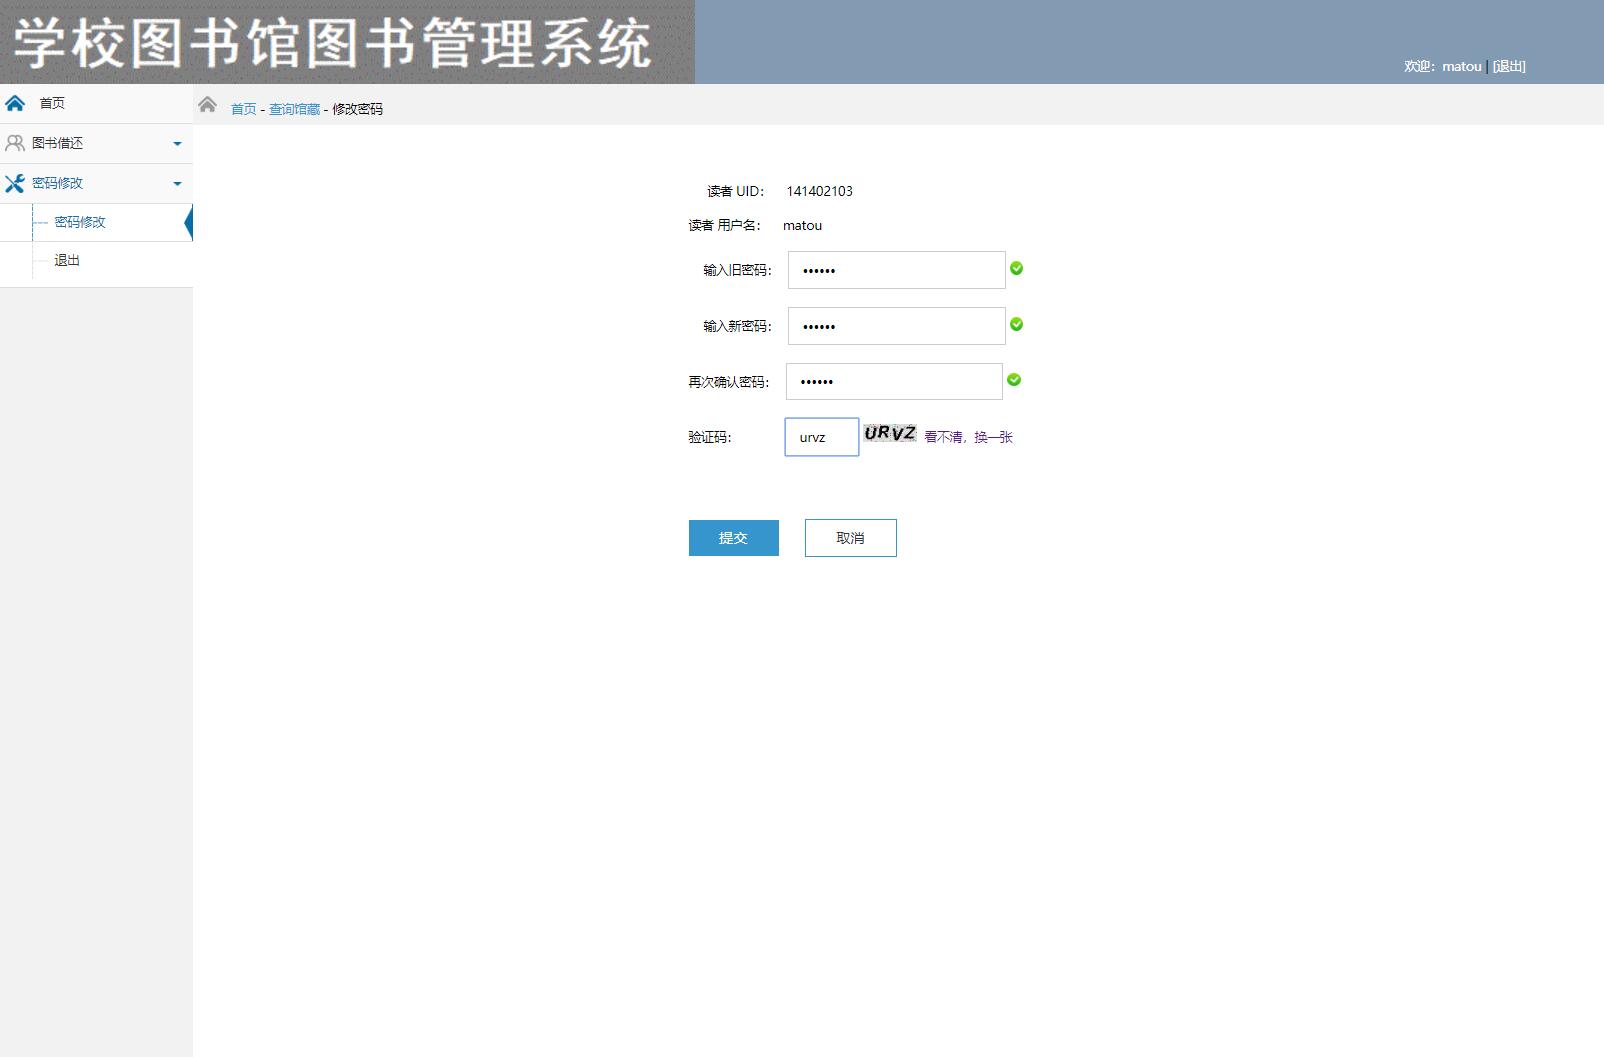Click the green check icon beside old password
This screenshot has width=1604, height=1057.
[x=1016, y=269]
